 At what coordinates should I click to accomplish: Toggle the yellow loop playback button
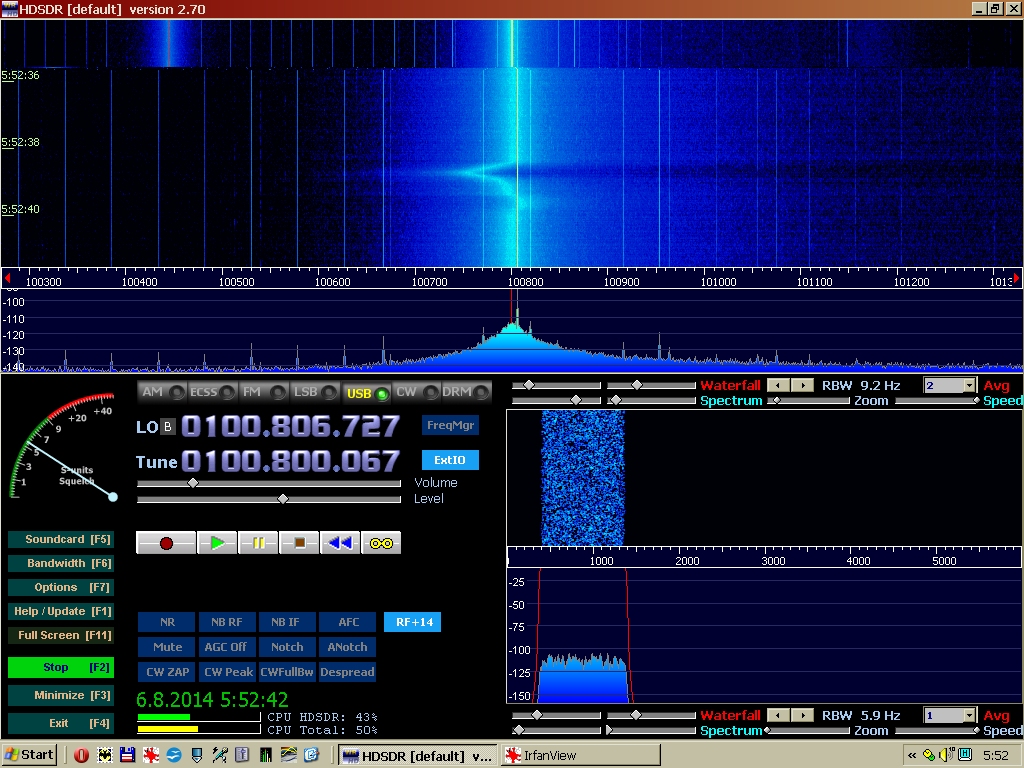381,543
